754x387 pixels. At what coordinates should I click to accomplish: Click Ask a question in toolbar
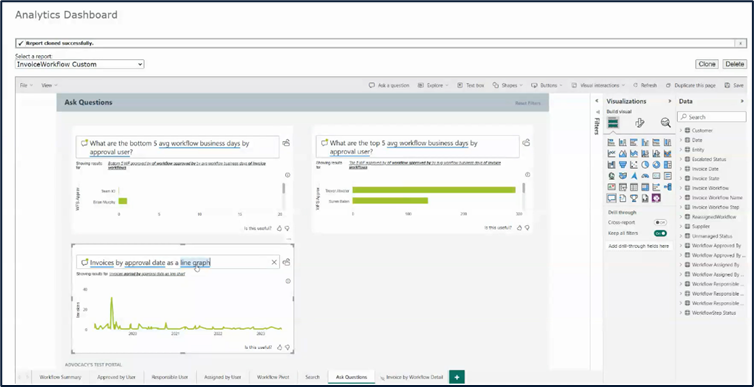pos(389,85)
